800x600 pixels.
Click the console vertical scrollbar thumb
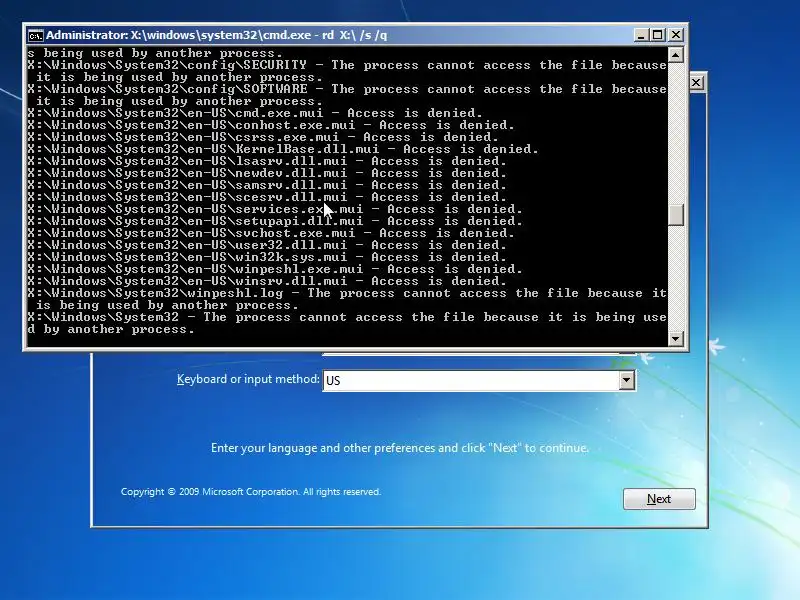676,215
